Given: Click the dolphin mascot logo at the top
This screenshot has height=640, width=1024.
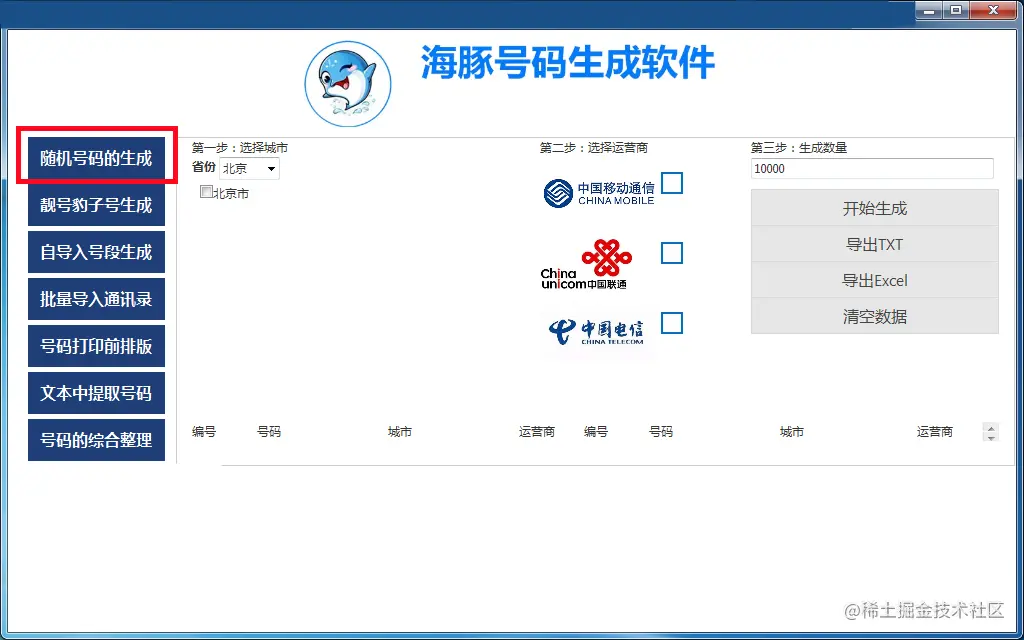Looking at the screenshot, I should click(x=347, y=83).
